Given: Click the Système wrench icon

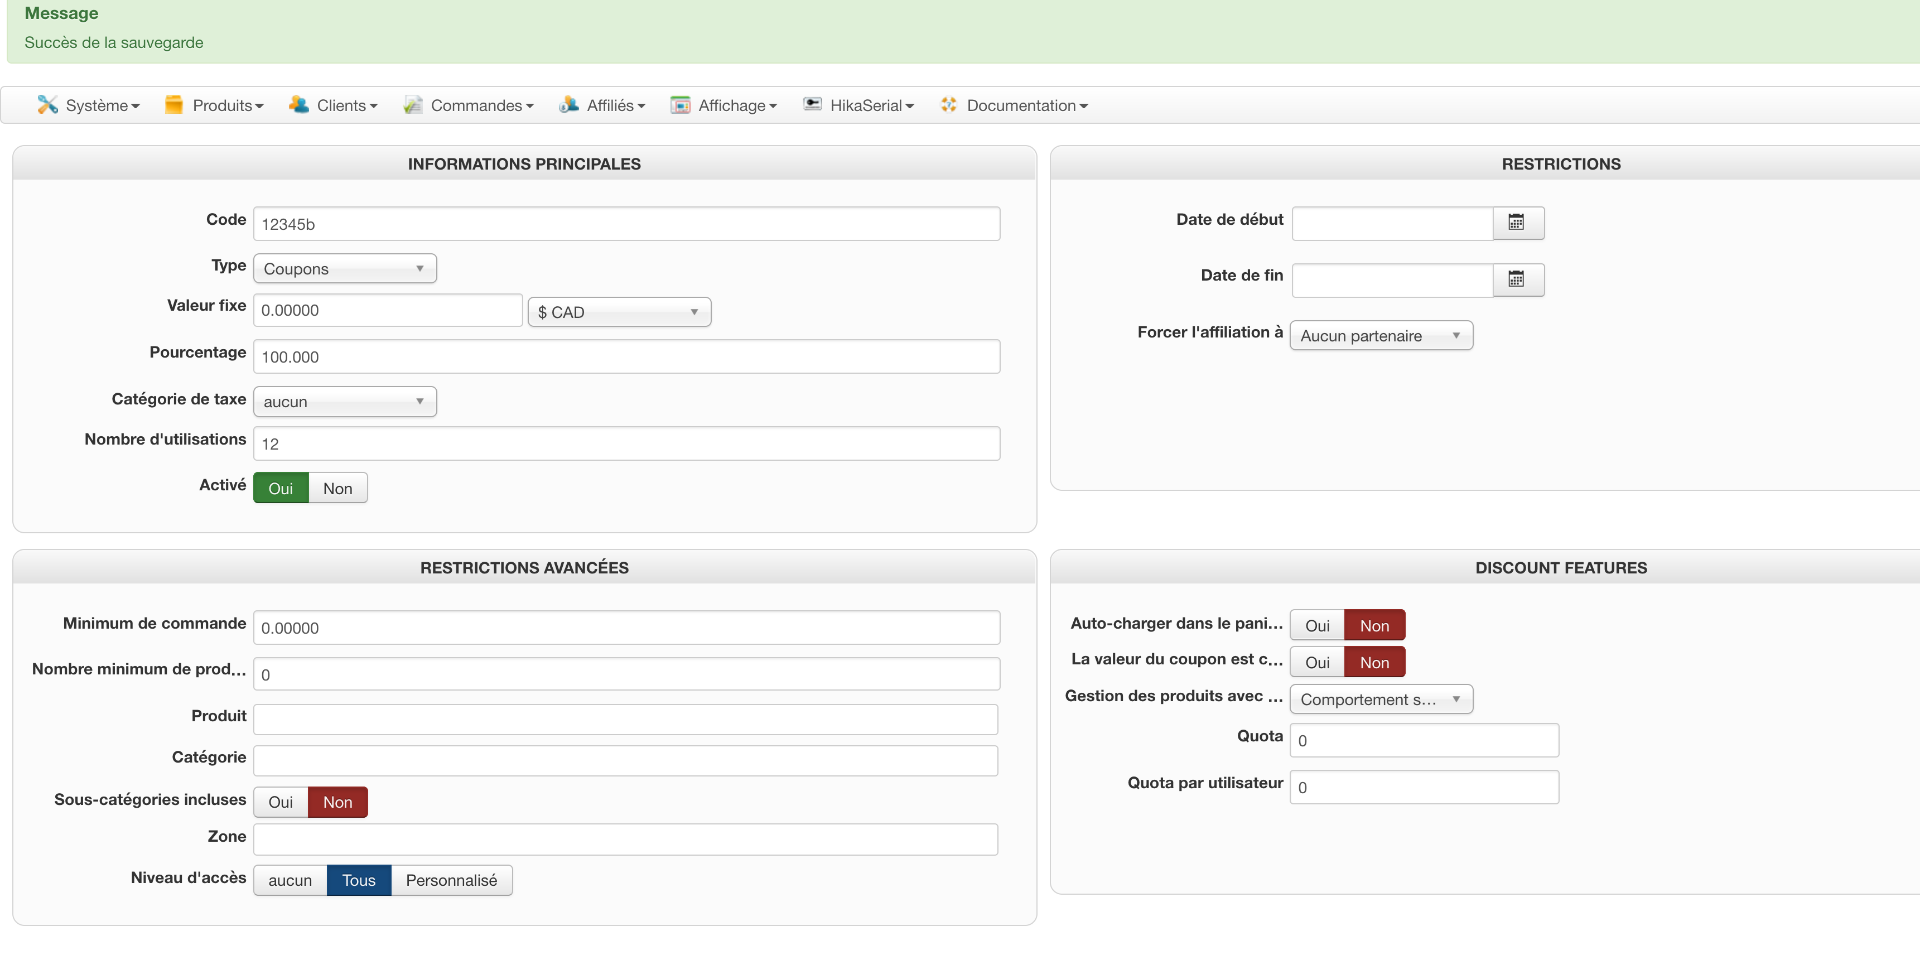Looking at the screenshot, I should pyautogui.click(x=47, y=105).
